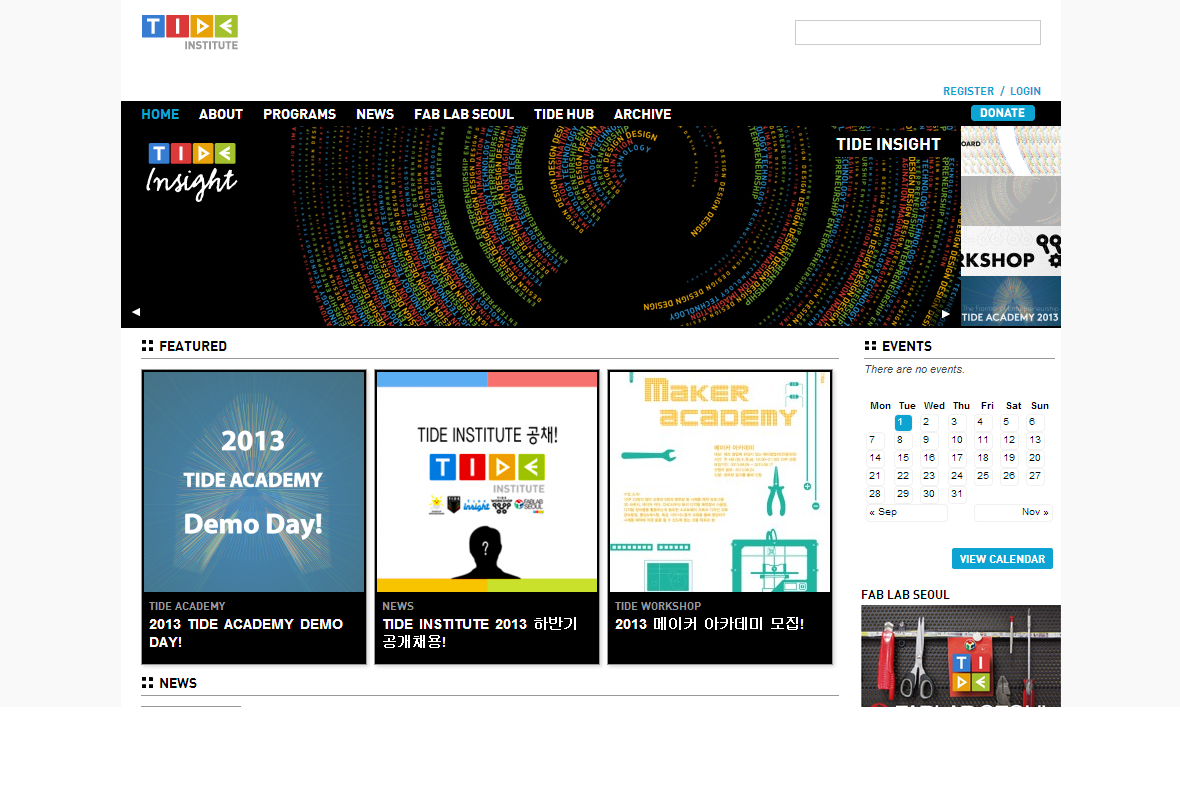Open the REGISTER link

click(x=969, y=91)
